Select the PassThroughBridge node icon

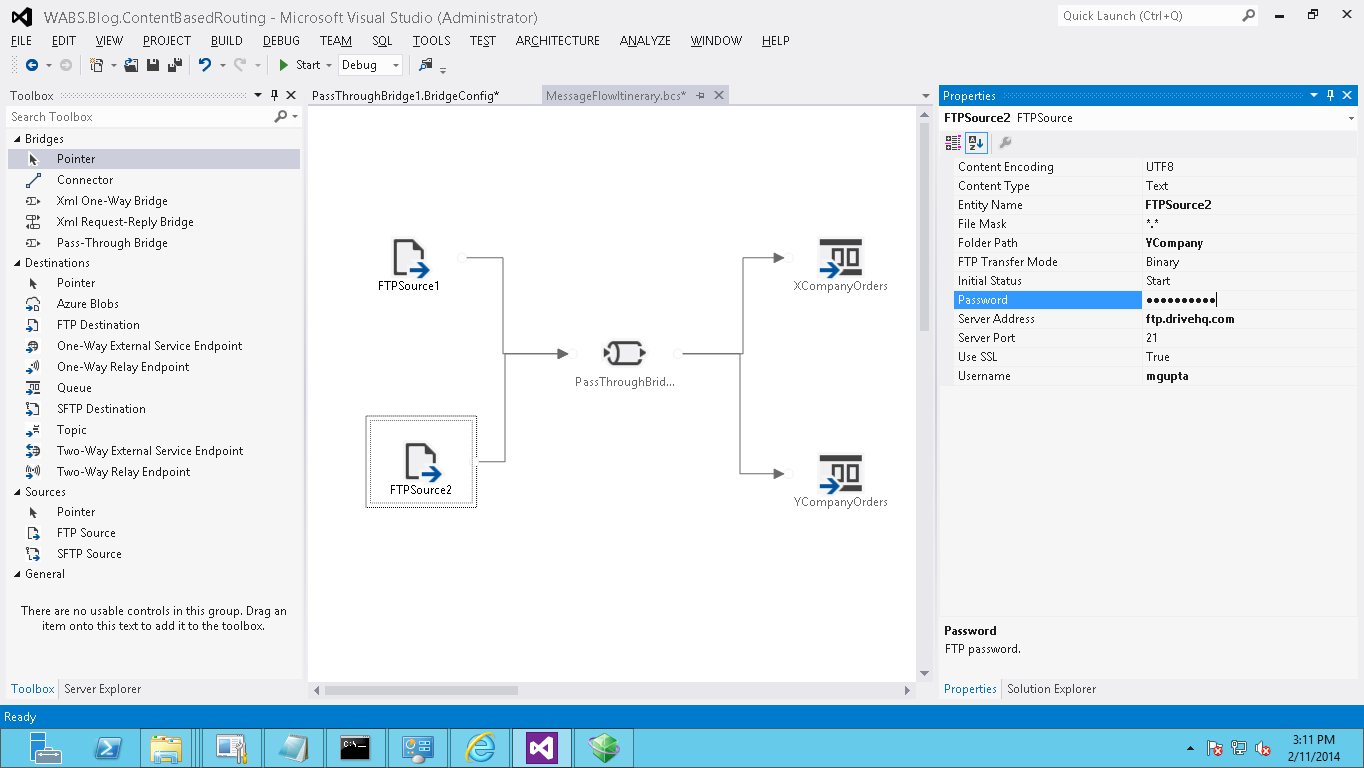(x=625, y=353)
